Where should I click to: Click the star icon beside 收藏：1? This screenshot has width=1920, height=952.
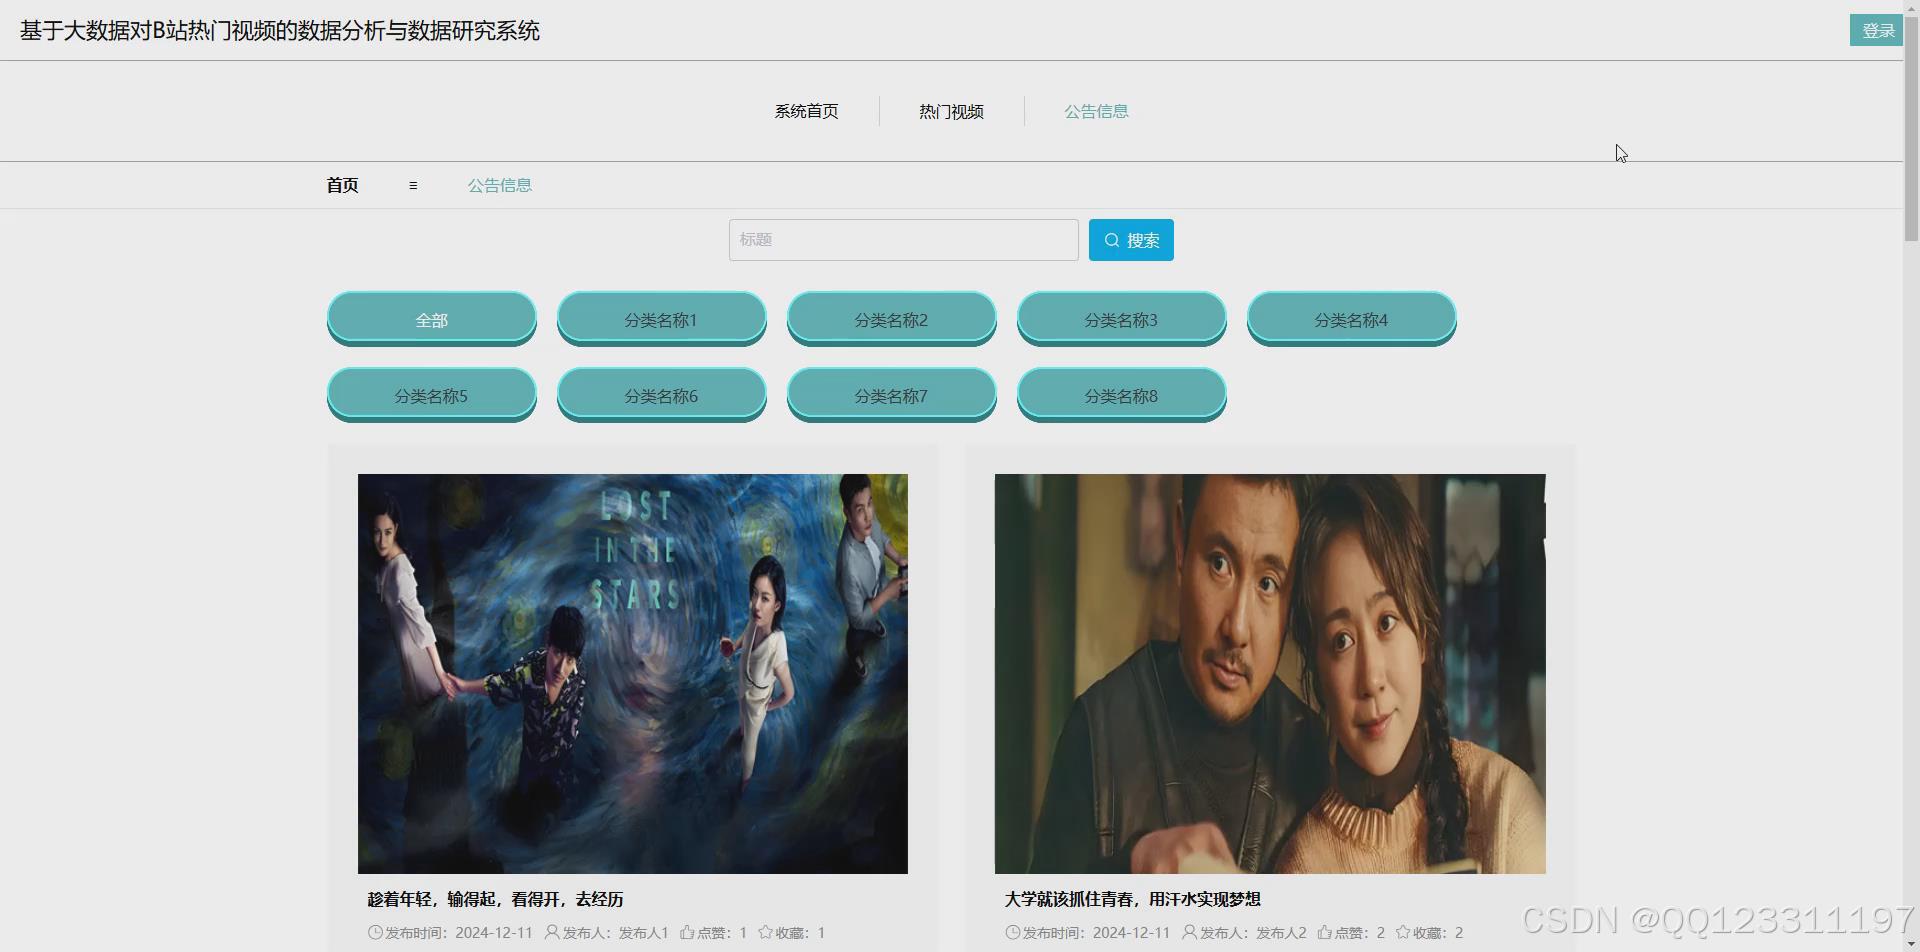point(766,932)
